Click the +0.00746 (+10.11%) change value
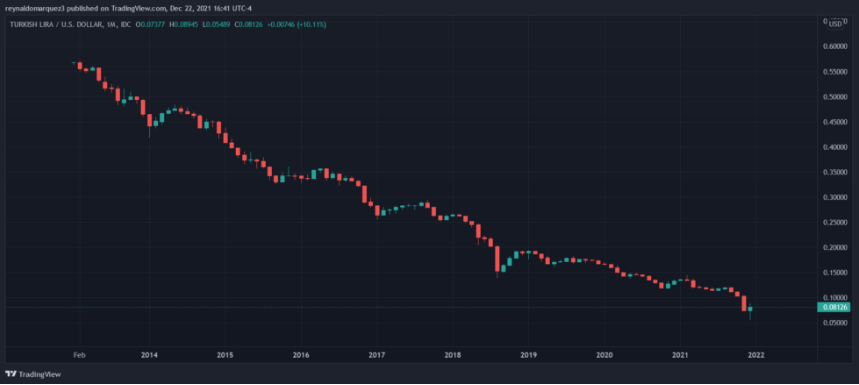 296,25
